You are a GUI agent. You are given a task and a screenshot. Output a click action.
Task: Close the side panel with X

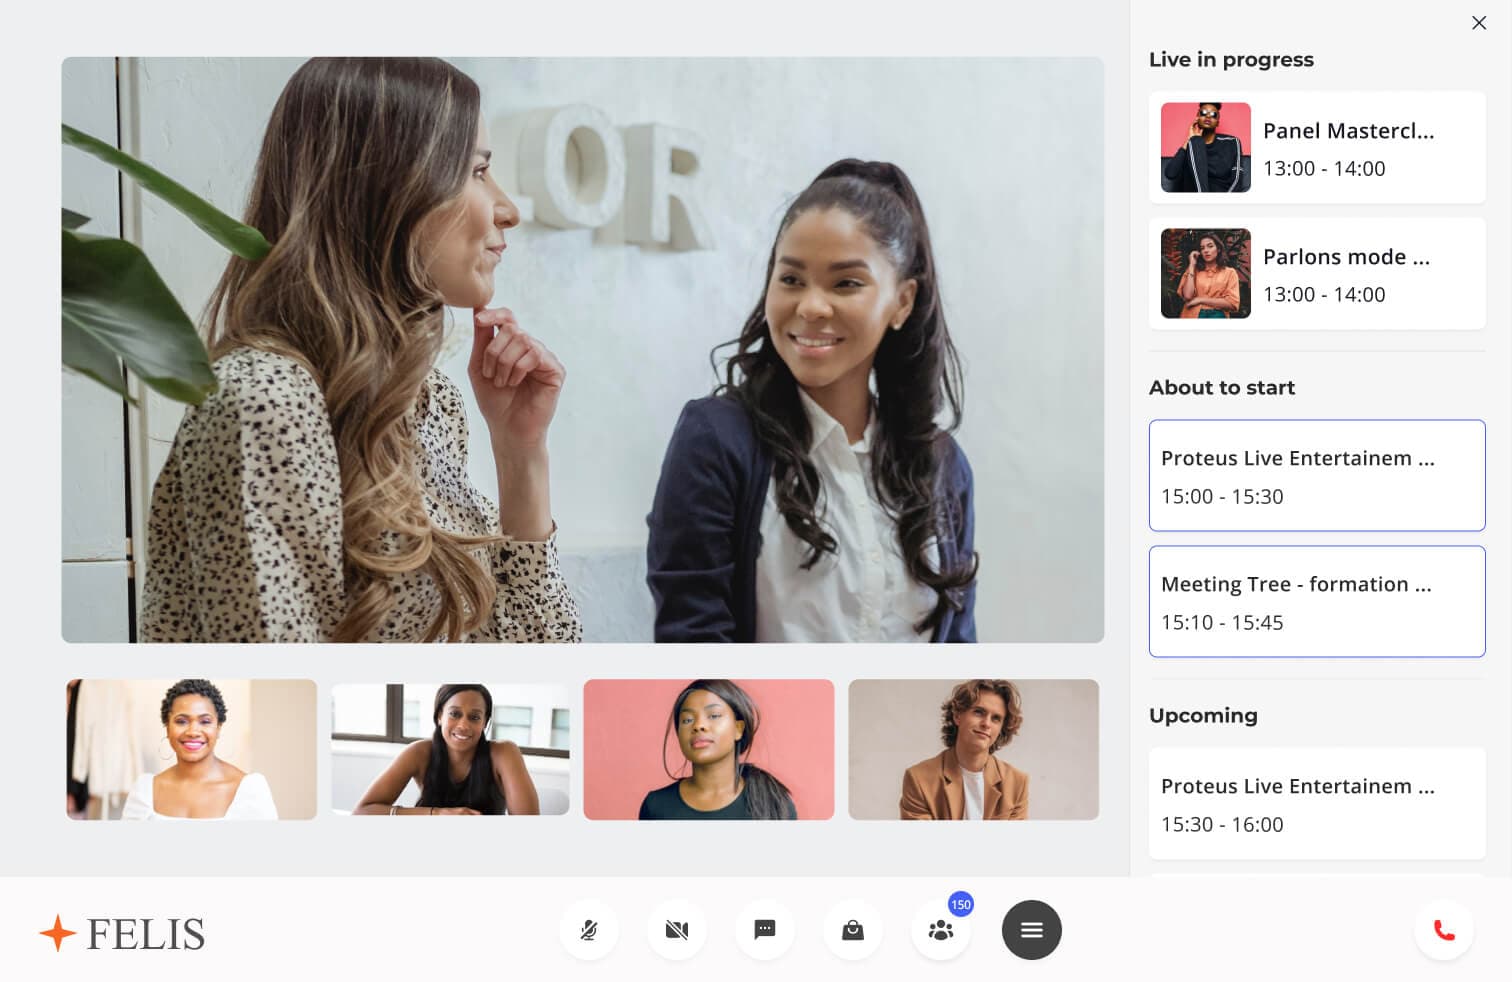point(1478,23)
